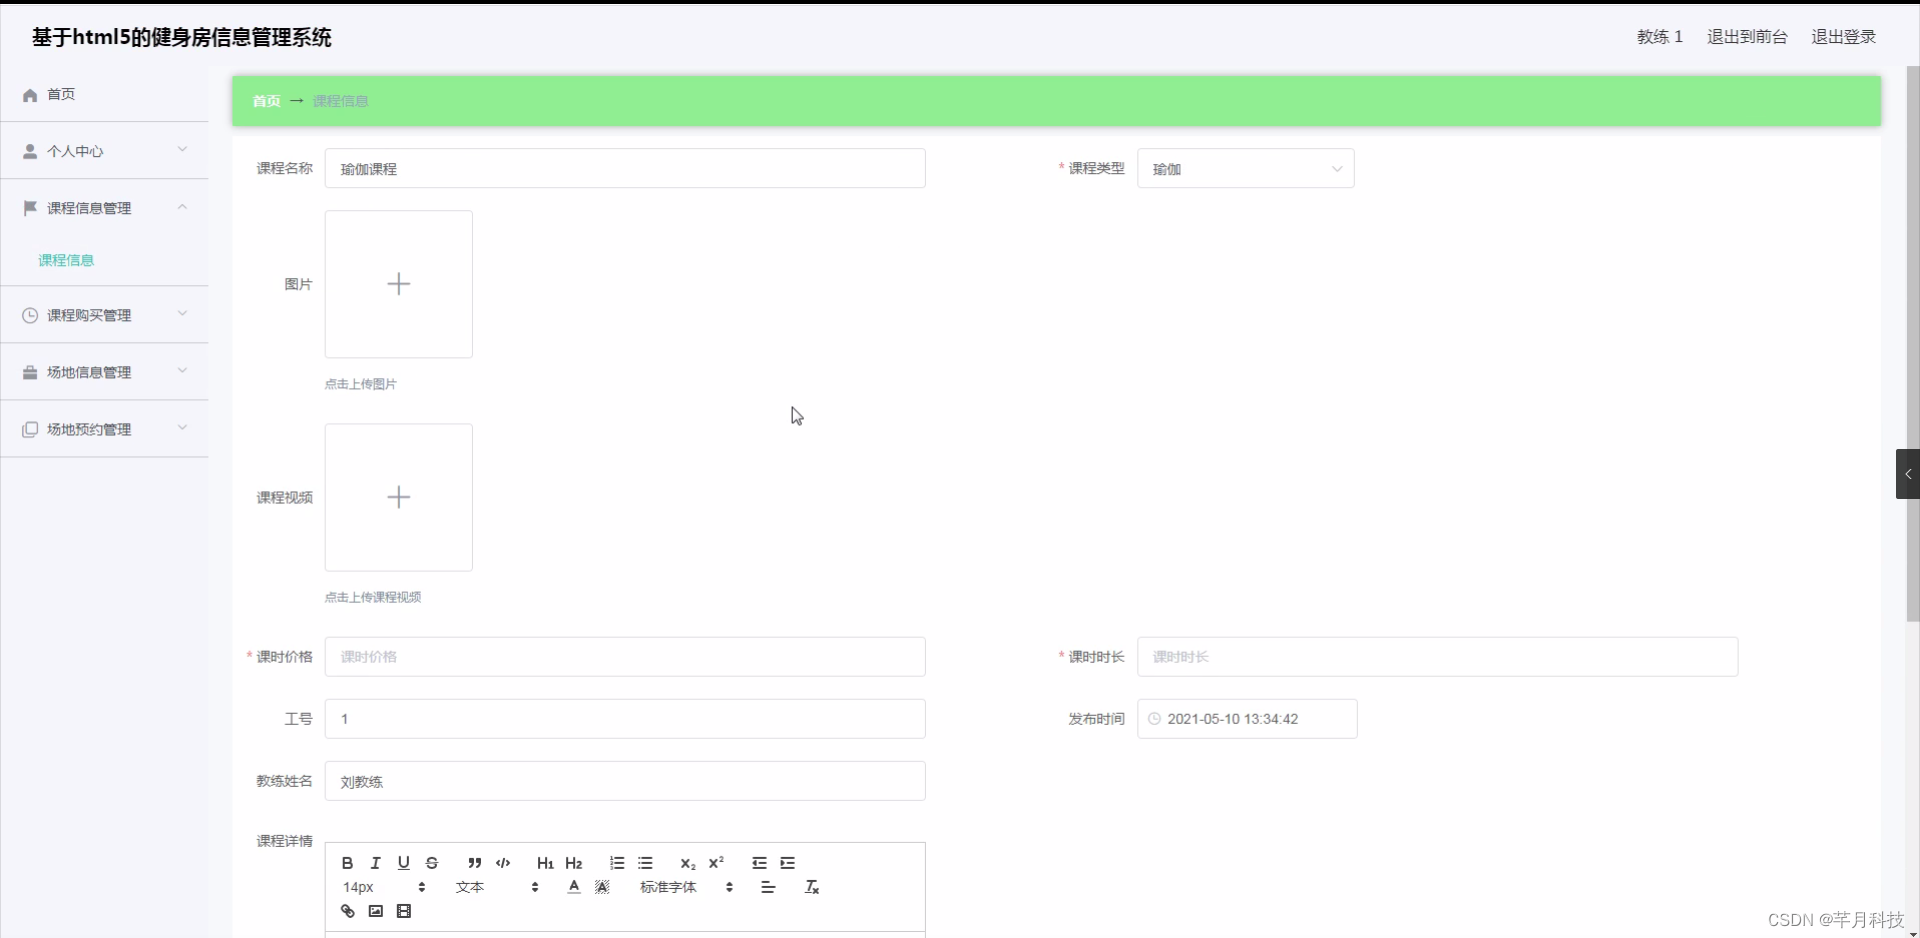Viewport: 1920px width, 938px height.
Task: Apply italic formatting in 课程详情 editor
Action: pos(375,863)
